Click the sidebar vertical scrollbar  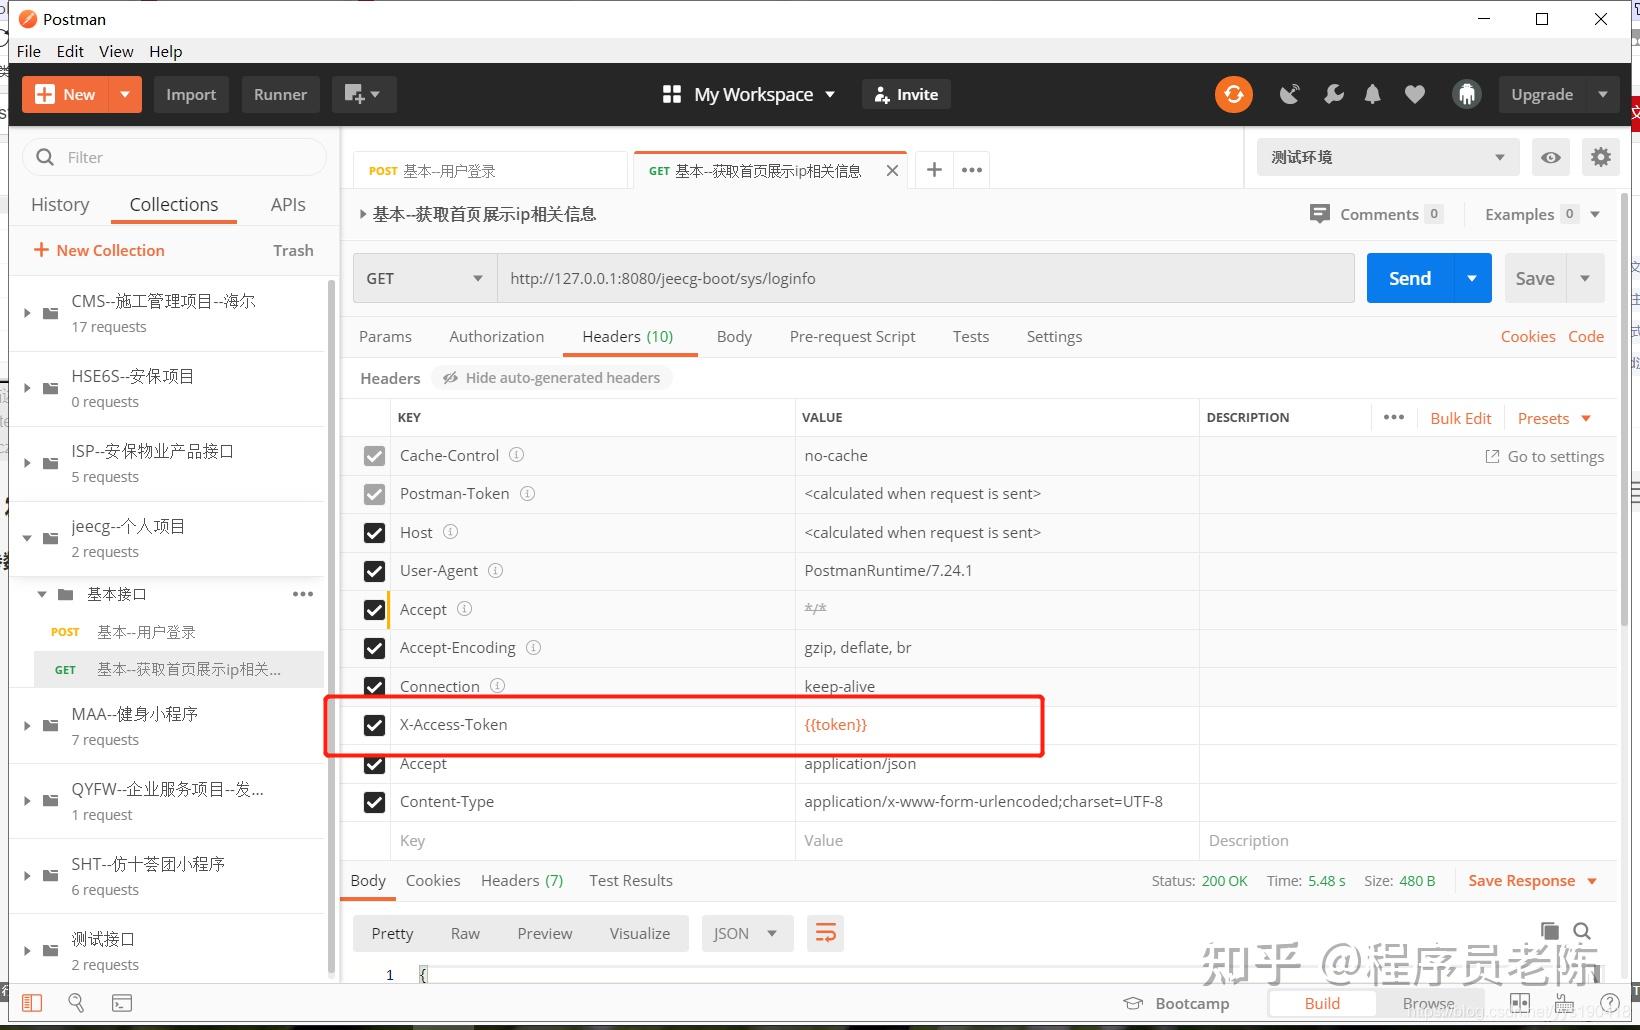coord(332,626)
